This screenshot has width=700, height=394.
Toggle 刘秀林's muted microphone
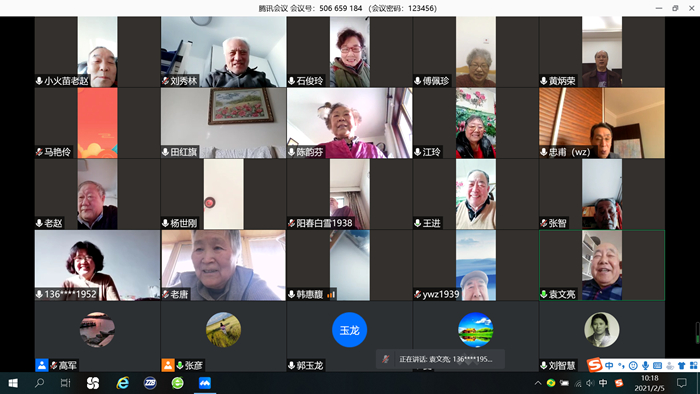pyautogui.click(x=166, y=81)
